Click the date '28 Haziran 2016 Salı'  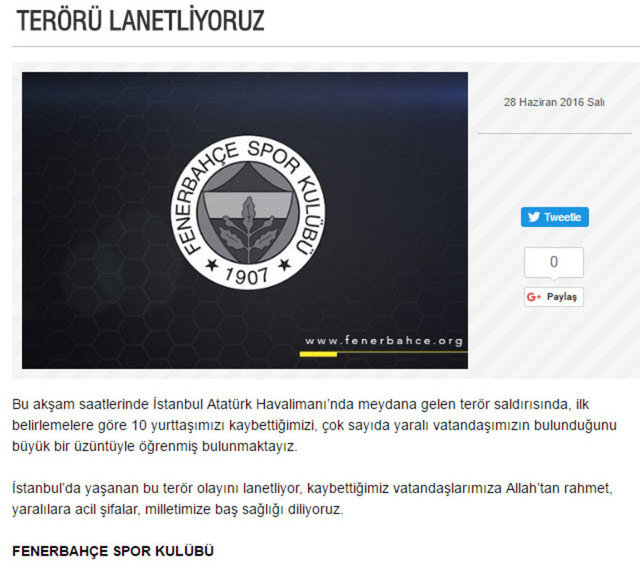click(x=554, y=102)
